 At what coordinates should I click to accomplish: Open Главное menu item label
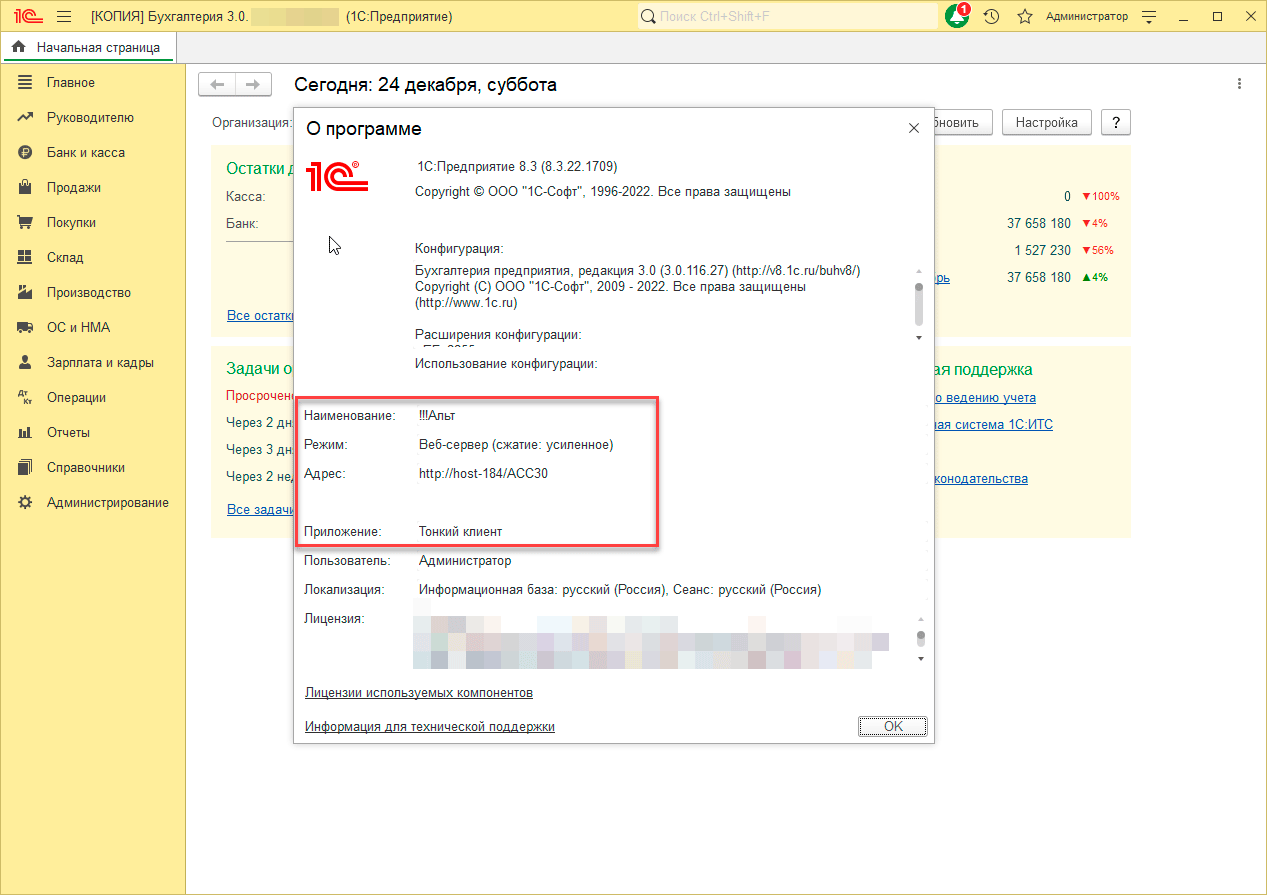tap(71, 83)
